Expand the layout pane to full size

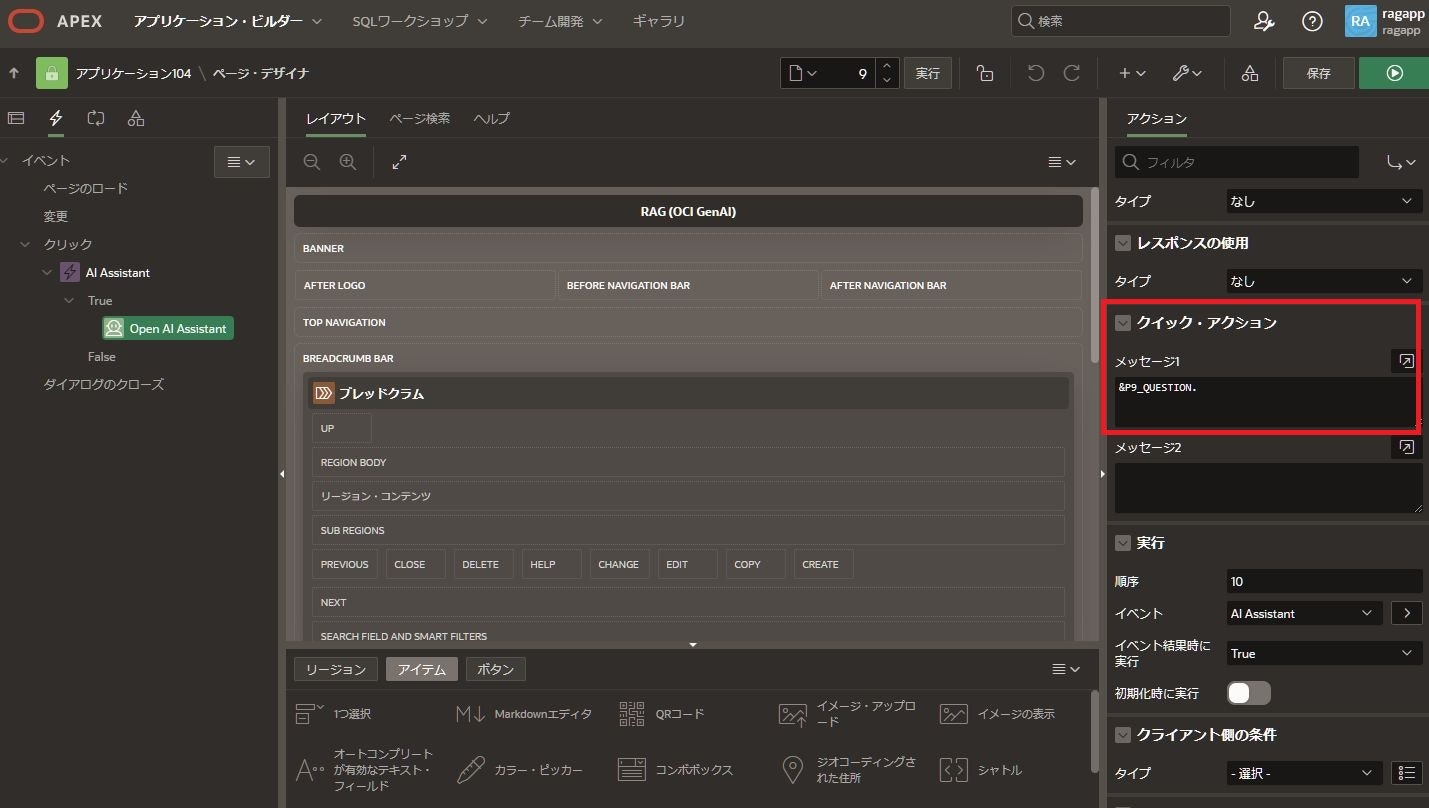399,162
